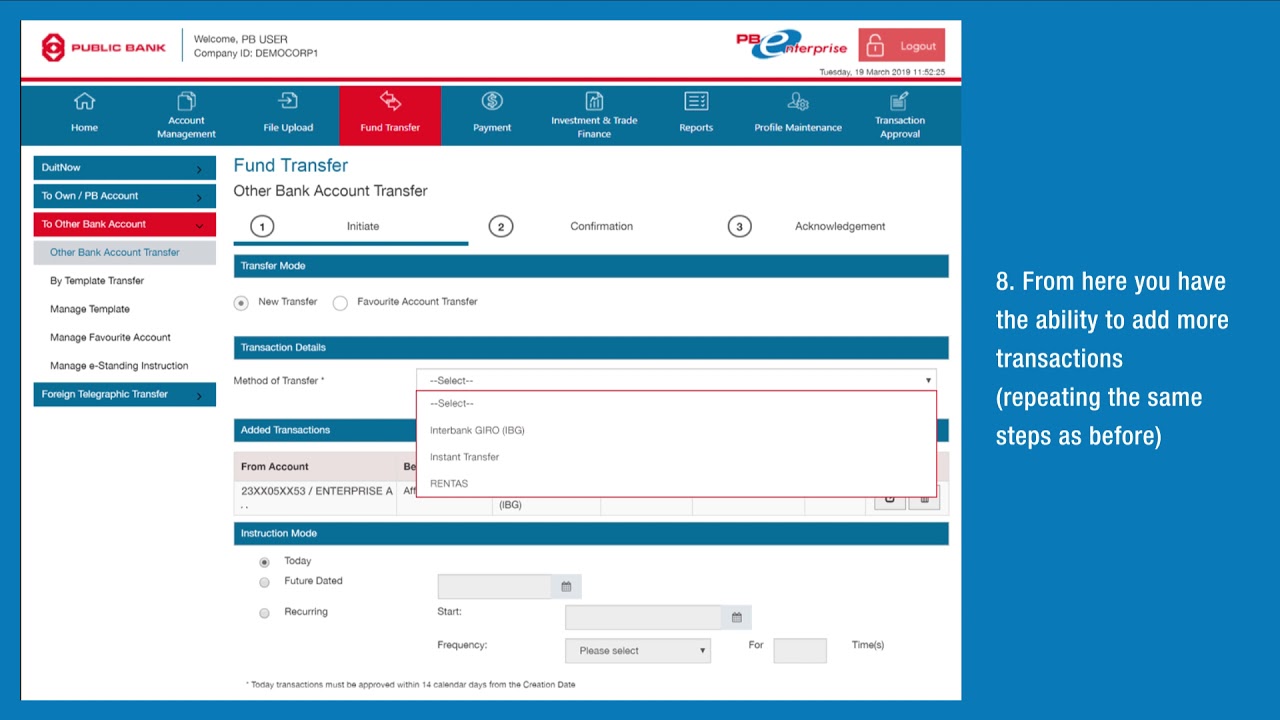Click the Transfer Mode section header
The height and width of the screenshot is (720, 1280).
click(x=591, y=266)
